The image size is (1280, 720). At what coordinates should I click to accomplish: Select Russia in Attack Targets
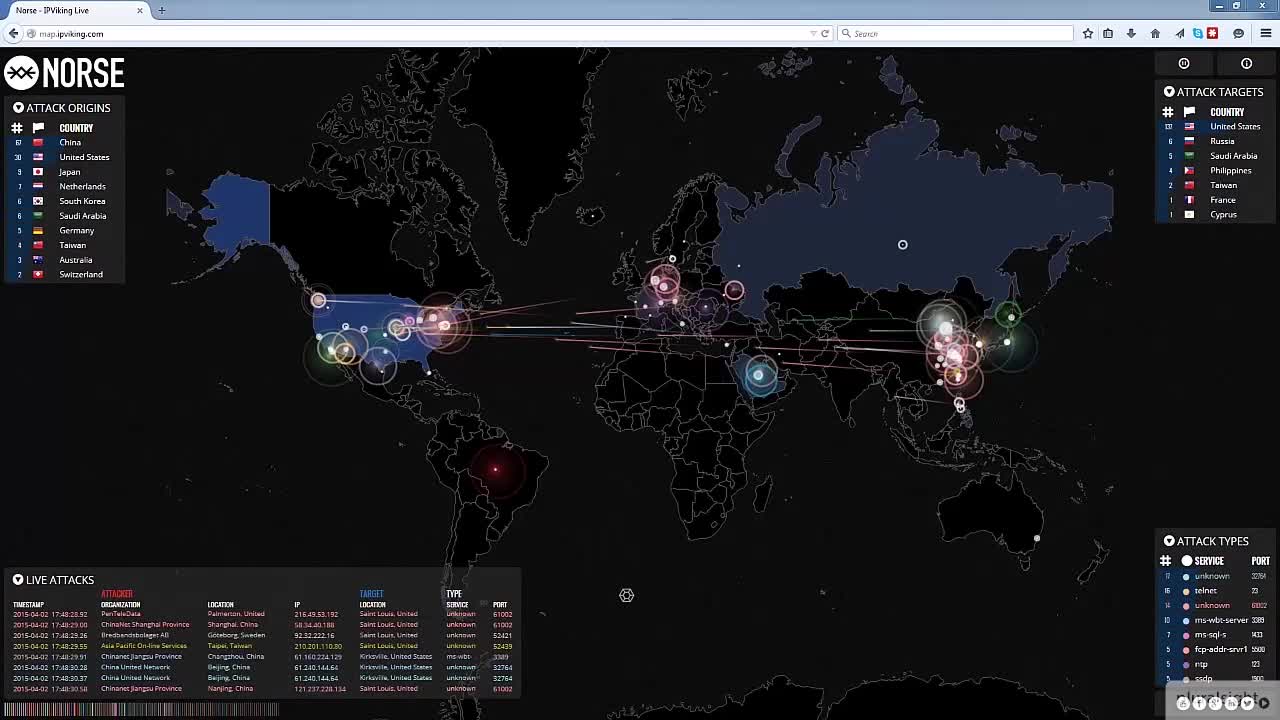coord(1215,141)
